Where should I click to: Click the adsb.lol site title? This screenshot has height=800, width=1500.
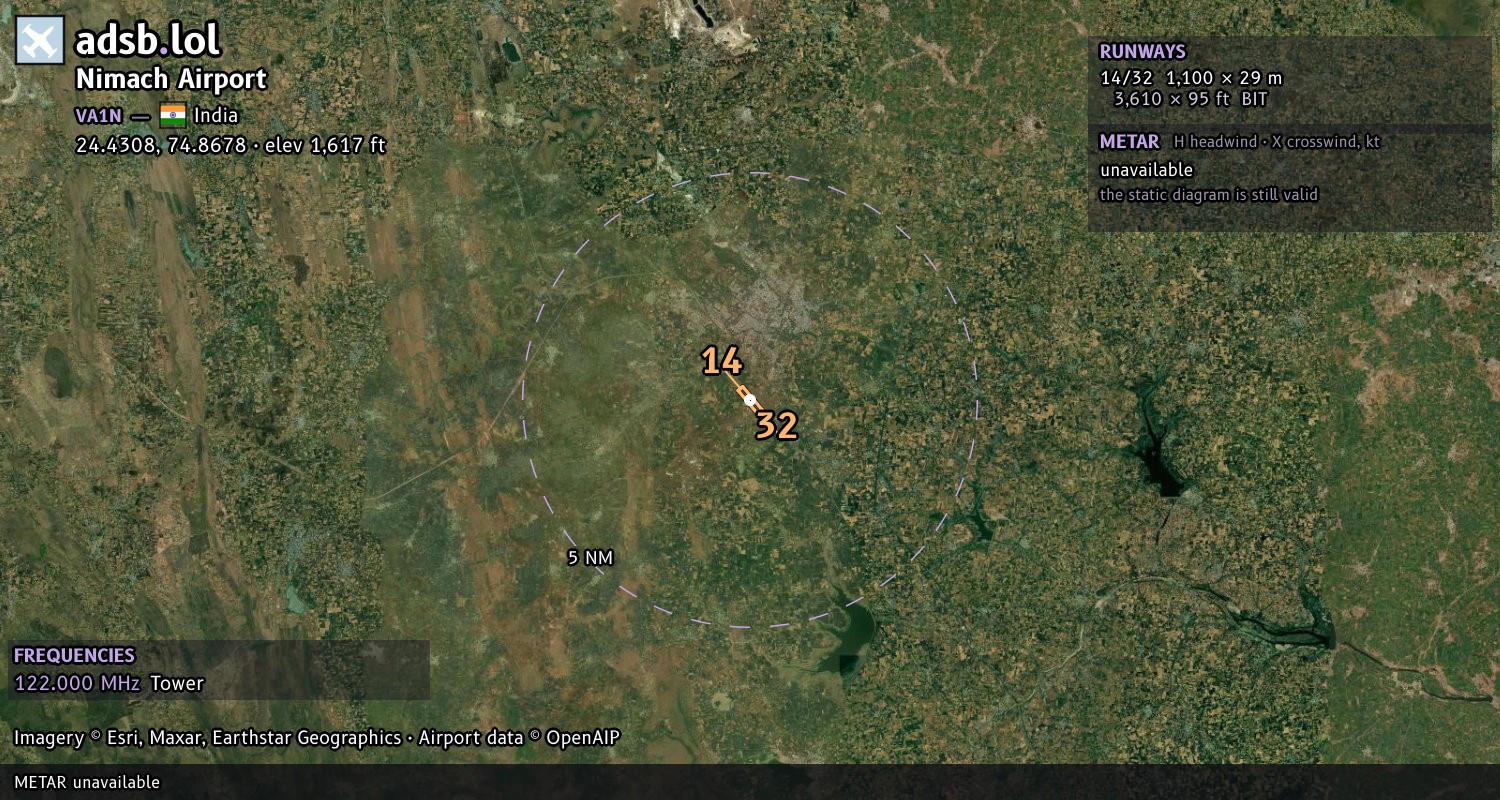tap(148, 41)
